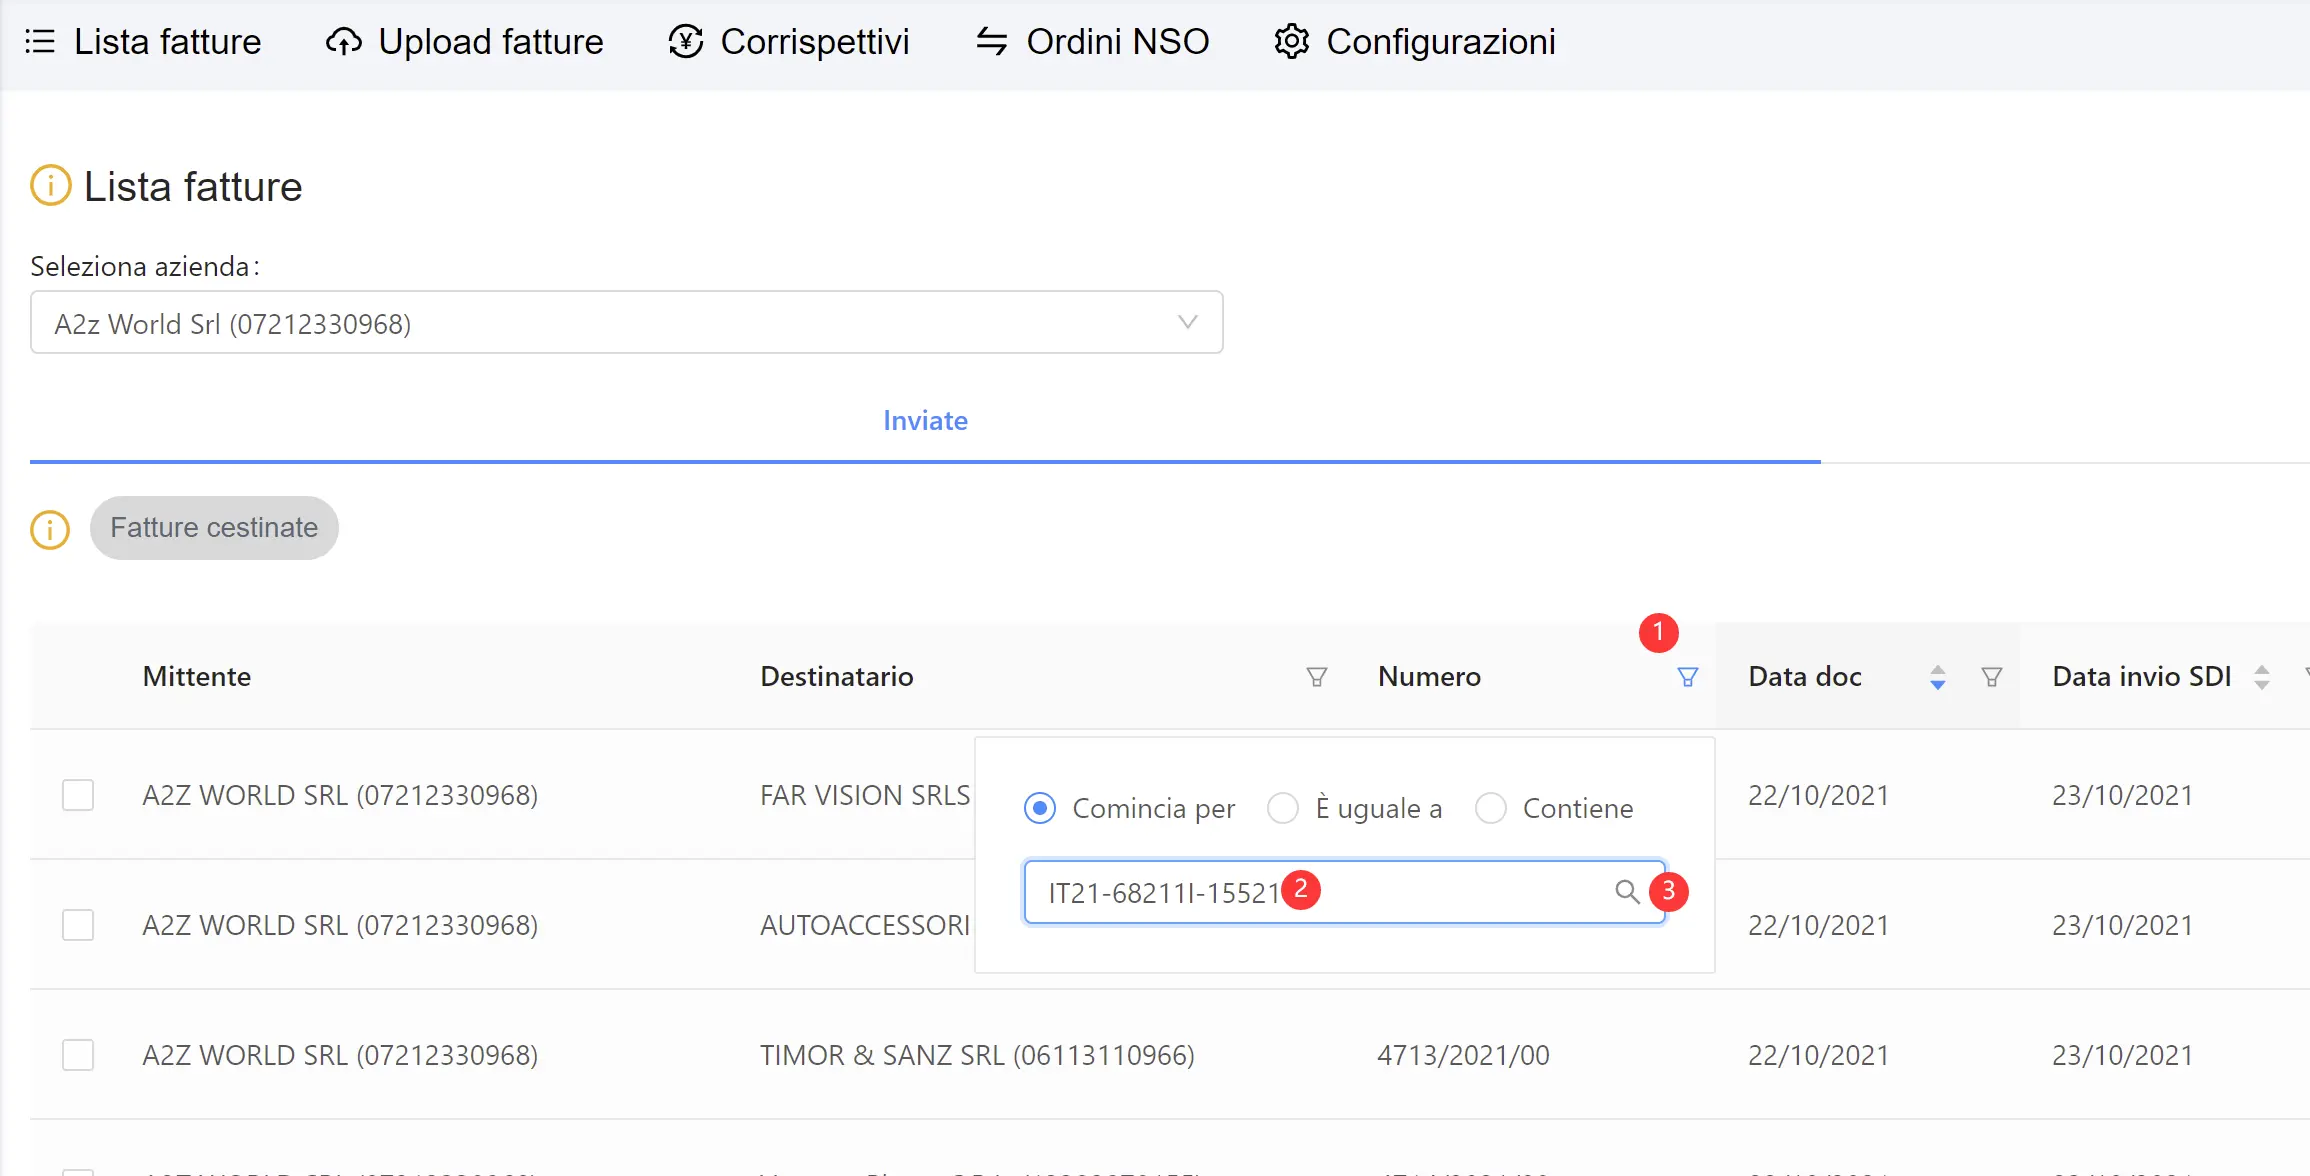Tick the TIMOR & SANZ SRL row checkbox

point(78,1055)
